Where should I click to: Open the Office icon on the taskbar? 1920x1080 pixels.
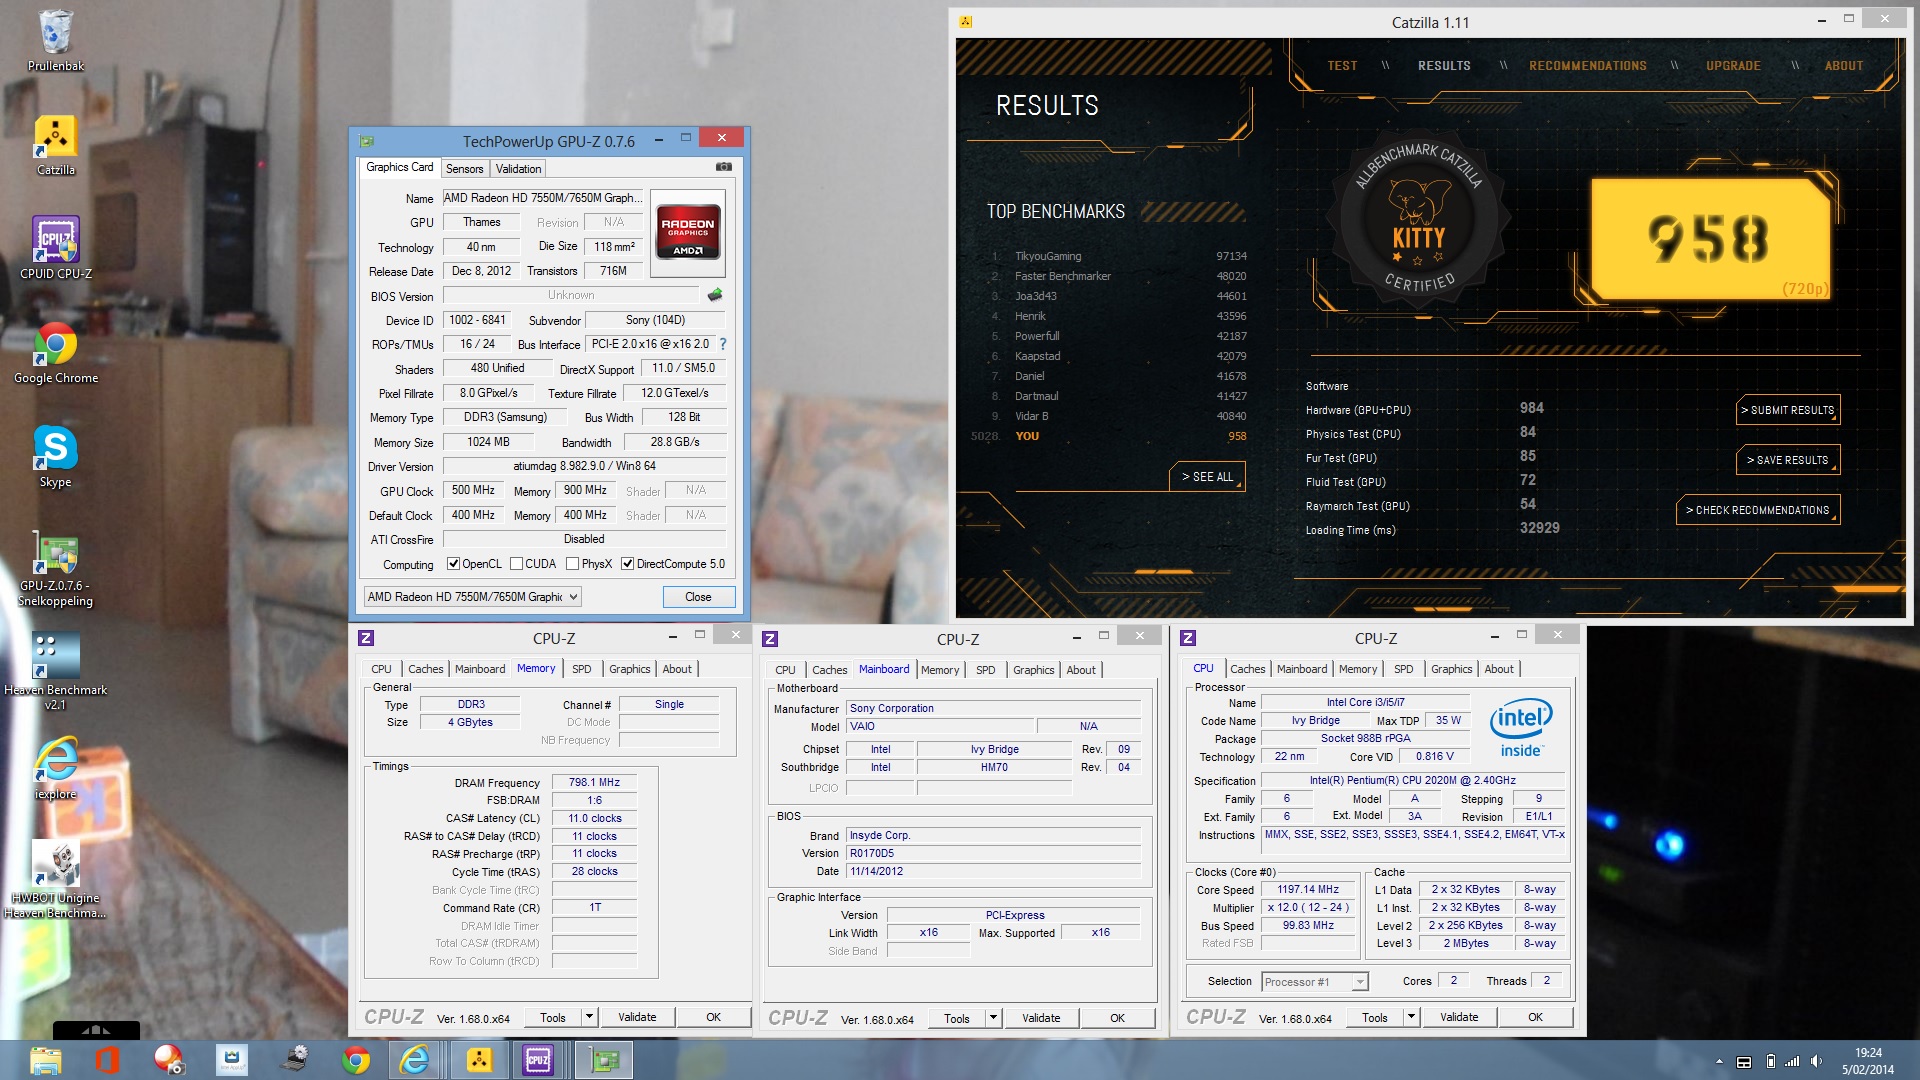[x=107, y=1060]
